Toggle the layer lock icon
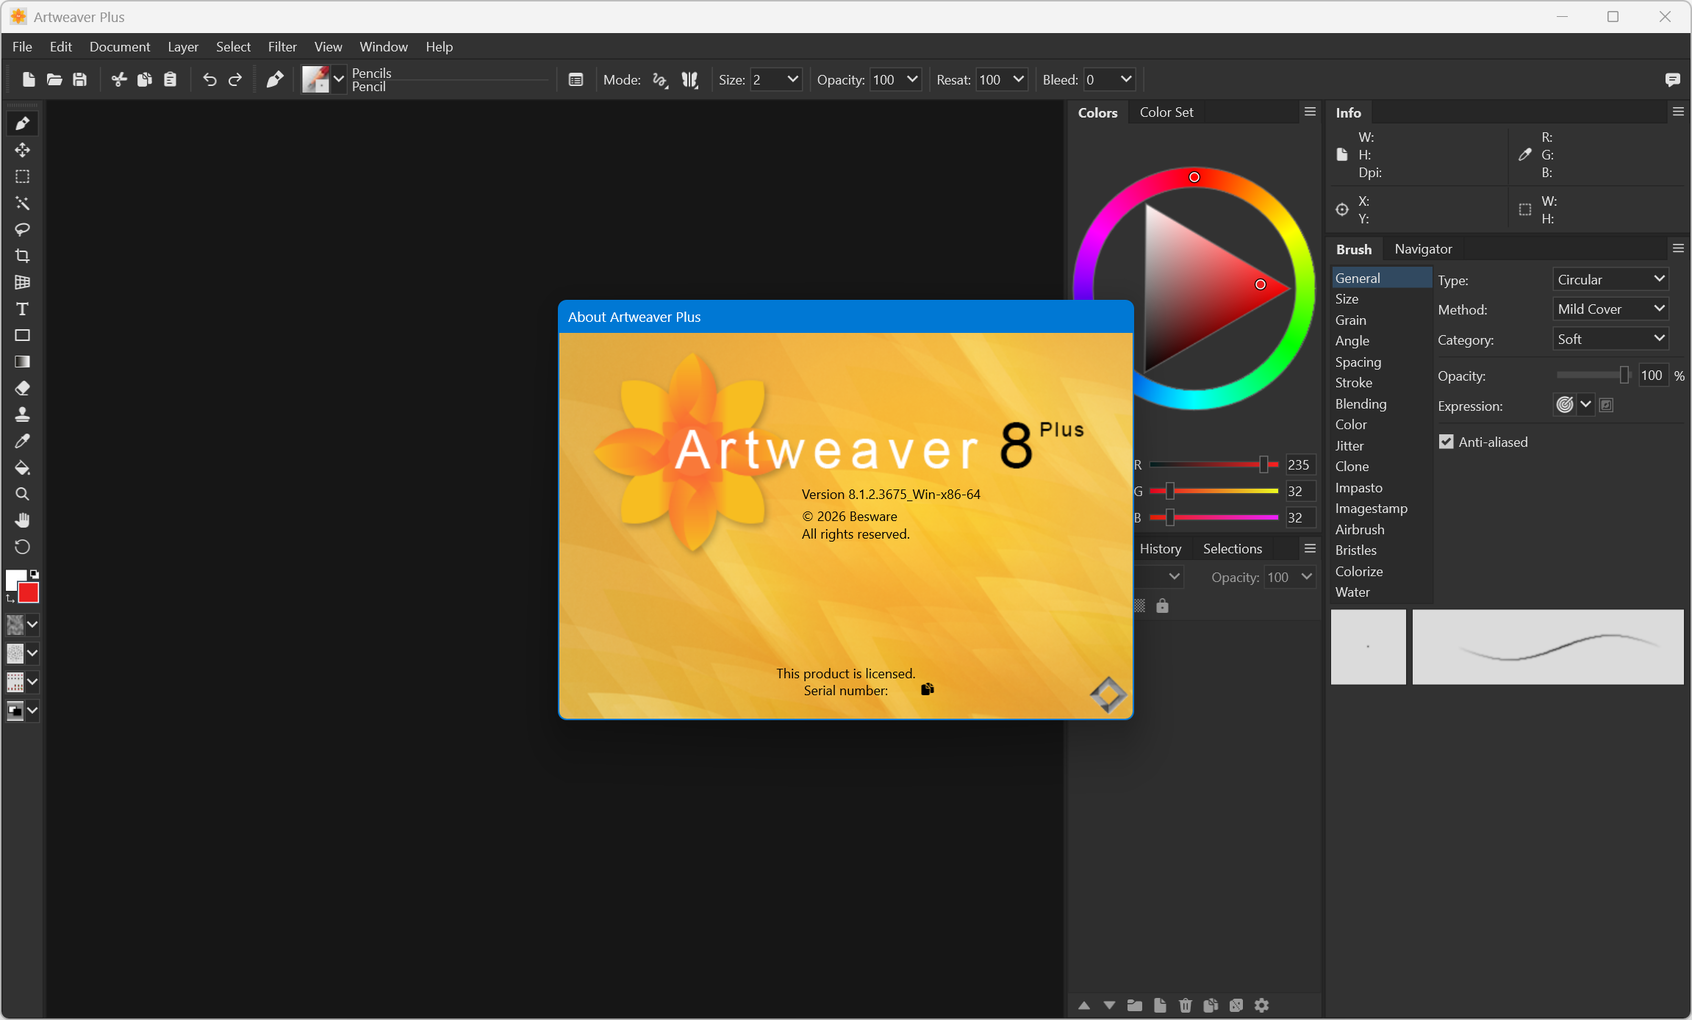Viewport: 1692px width, 1020px height. [1162, 606]
